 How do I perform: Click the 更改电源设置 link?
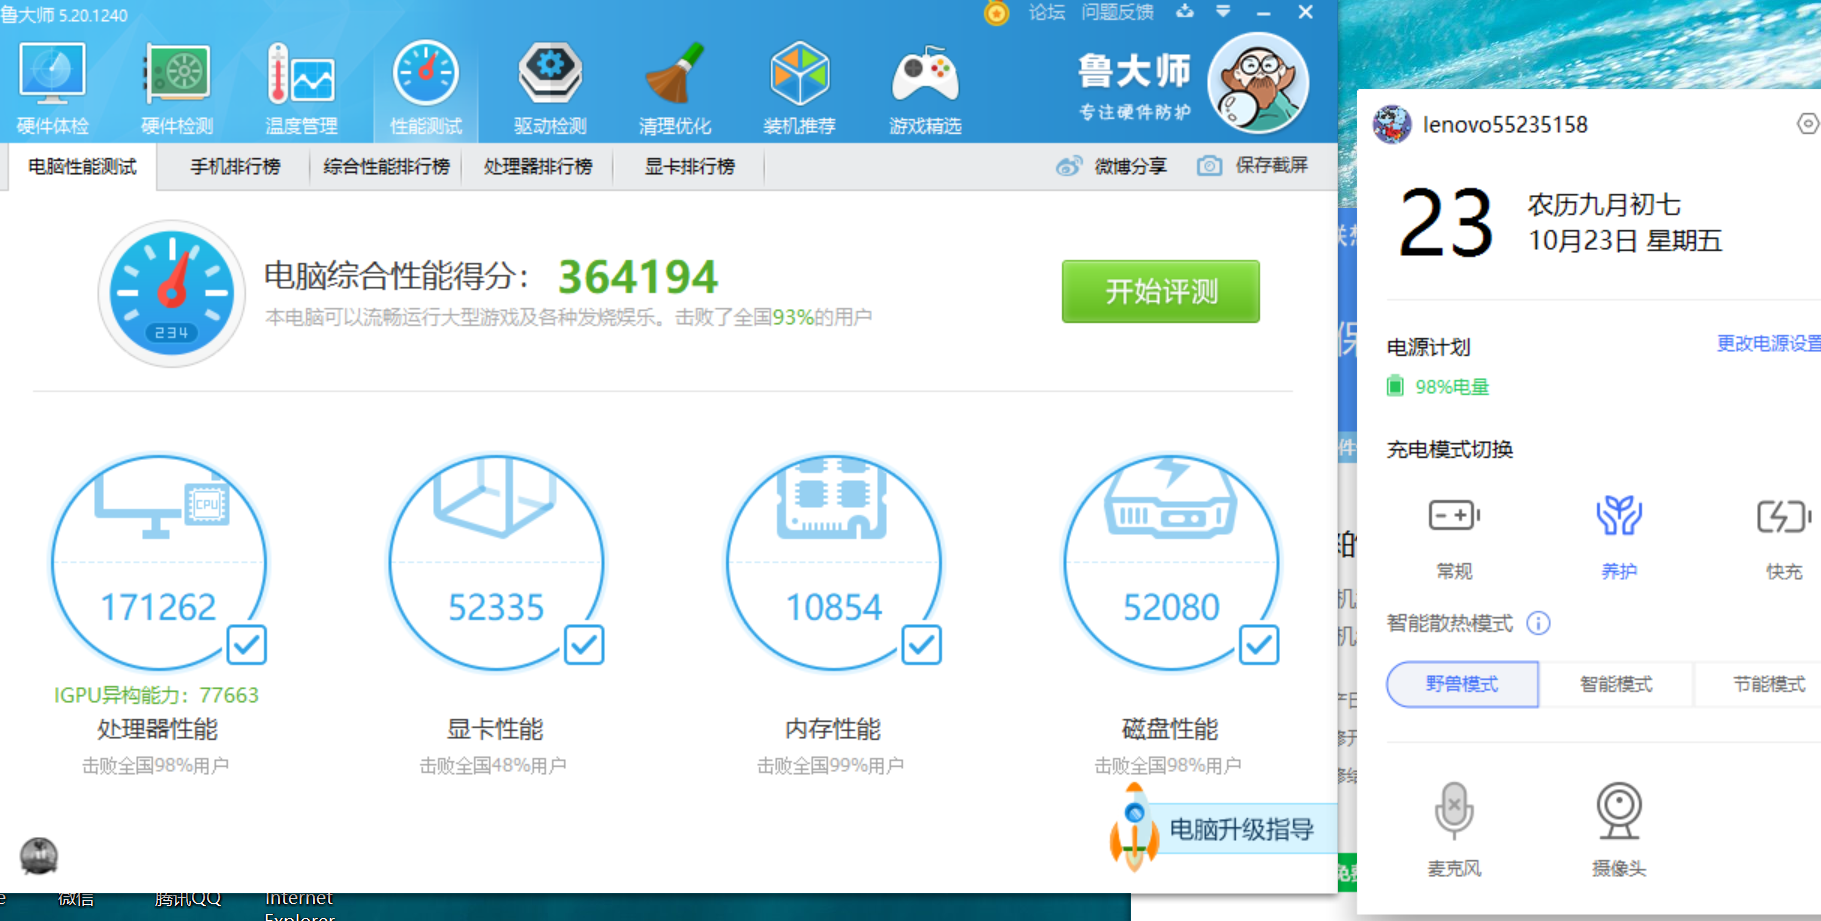point(1767,344)
